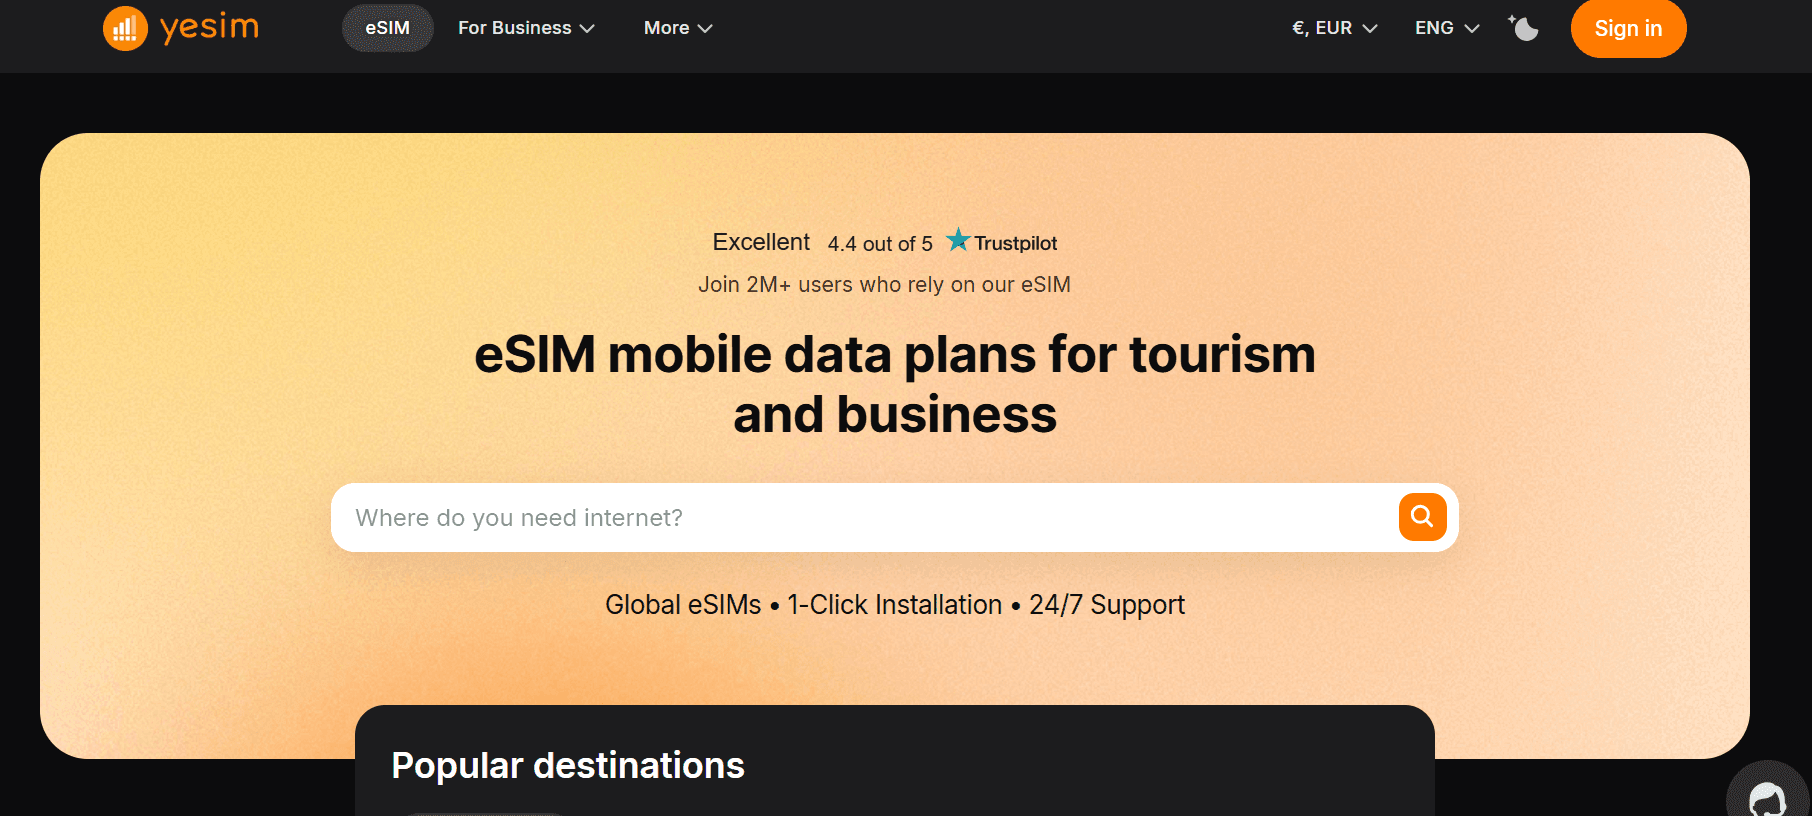This screenshot has width=1812, height=816.
Task: Open the For Business menu
Action: 514,28
